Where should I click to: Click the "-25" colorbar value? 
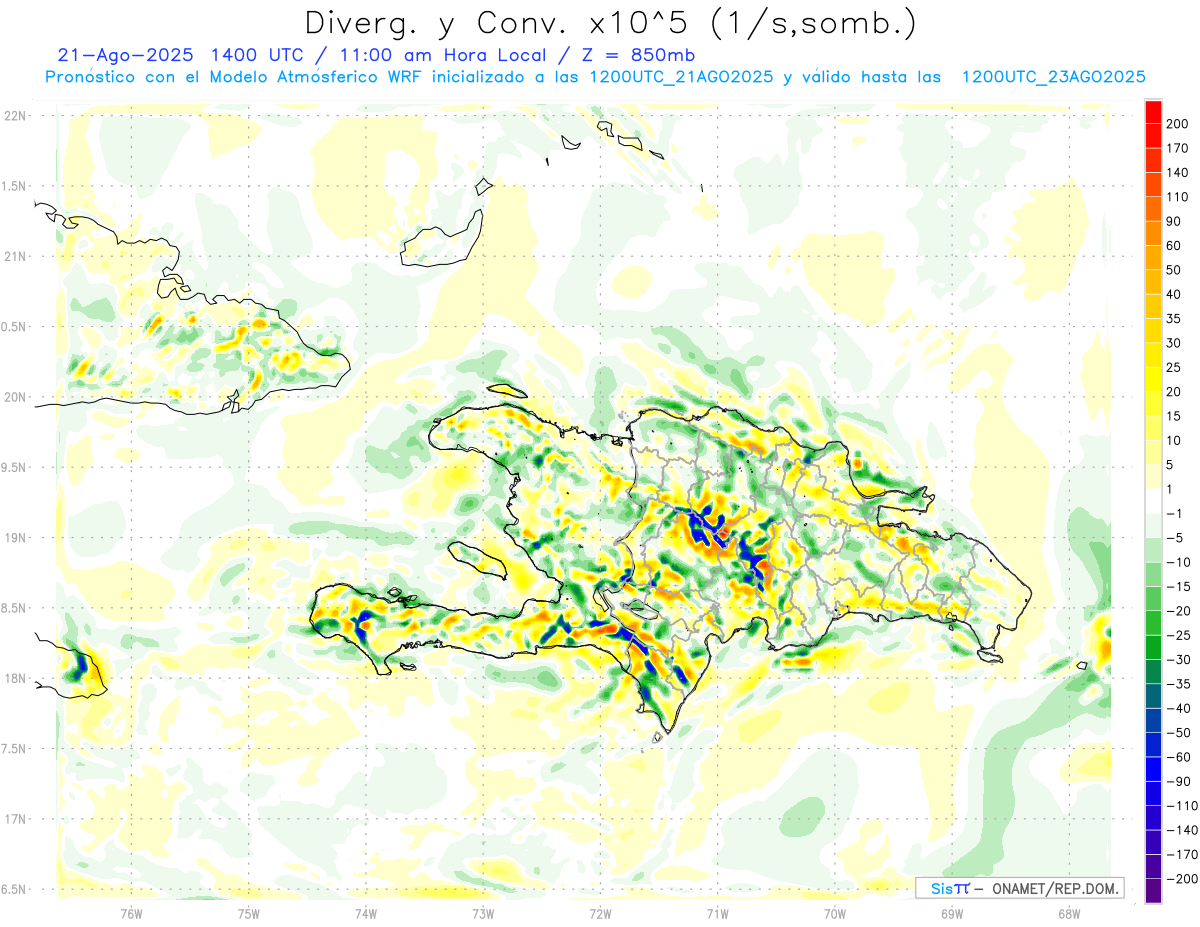(x=1178, y=635)
